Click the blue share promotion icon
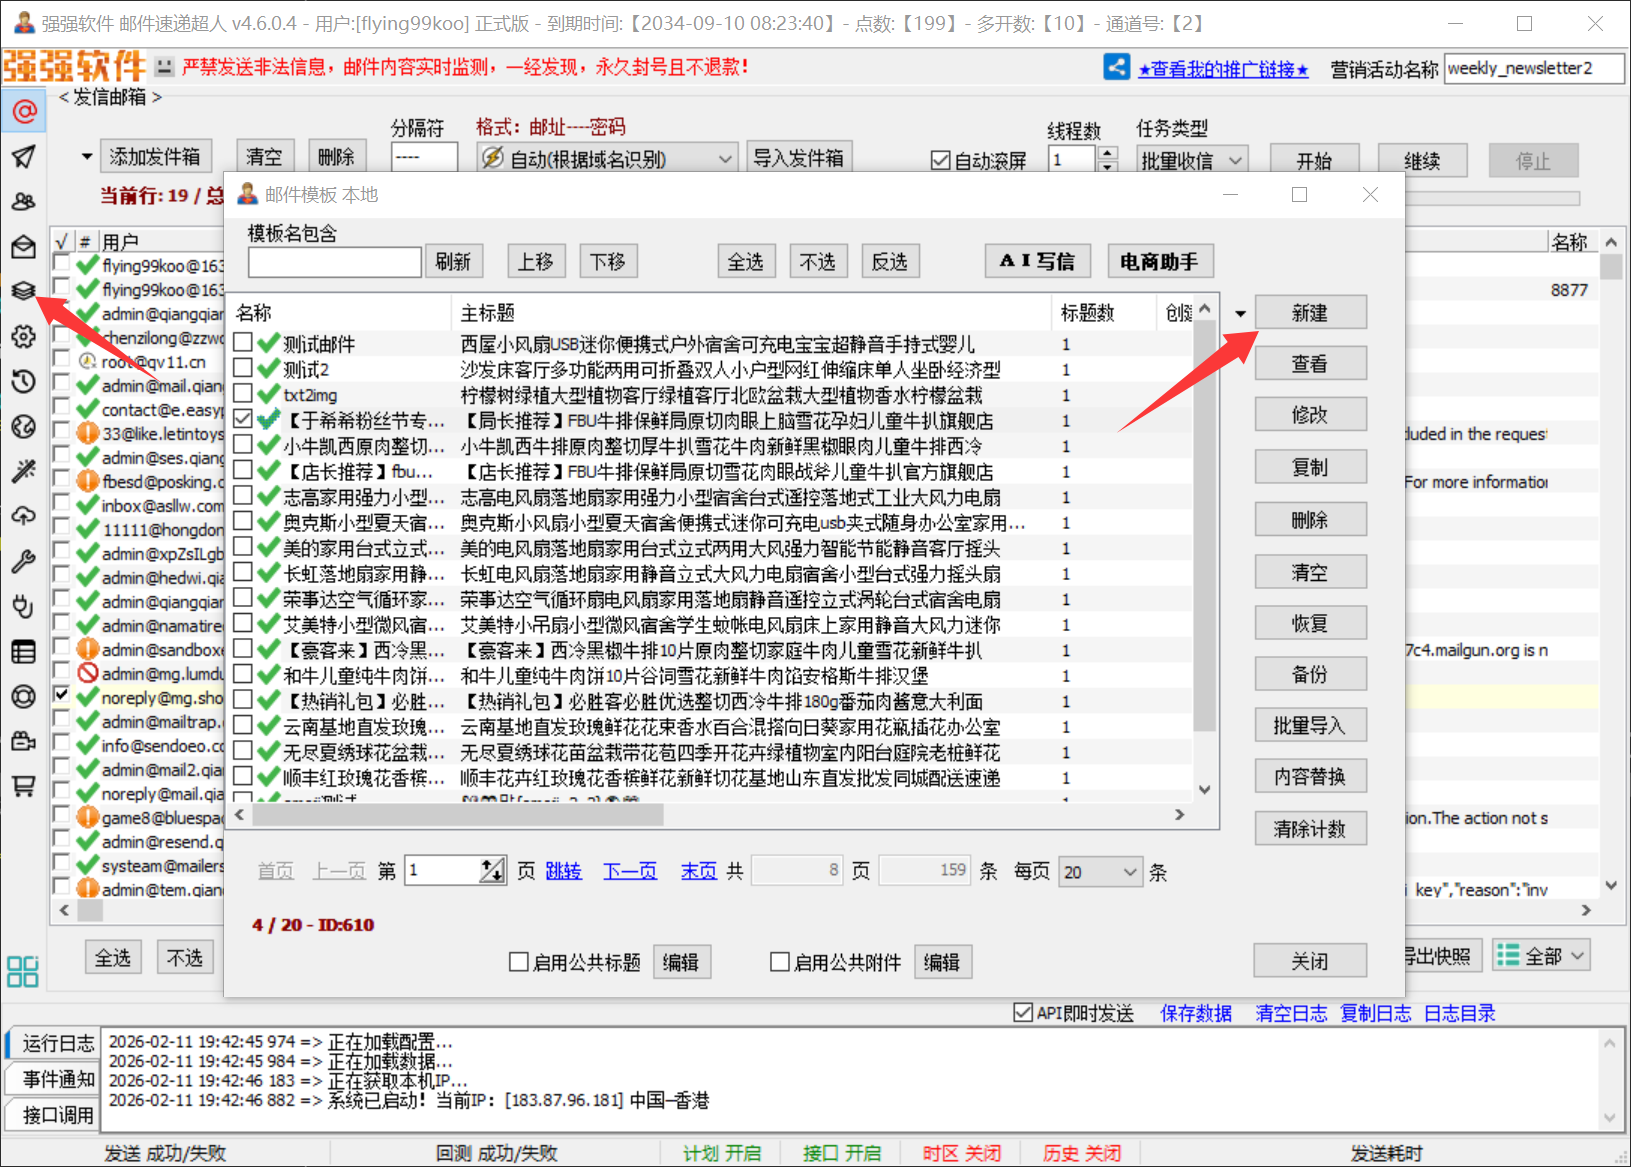Viewport: 1631px width, 1167px height. (1116, 67)
